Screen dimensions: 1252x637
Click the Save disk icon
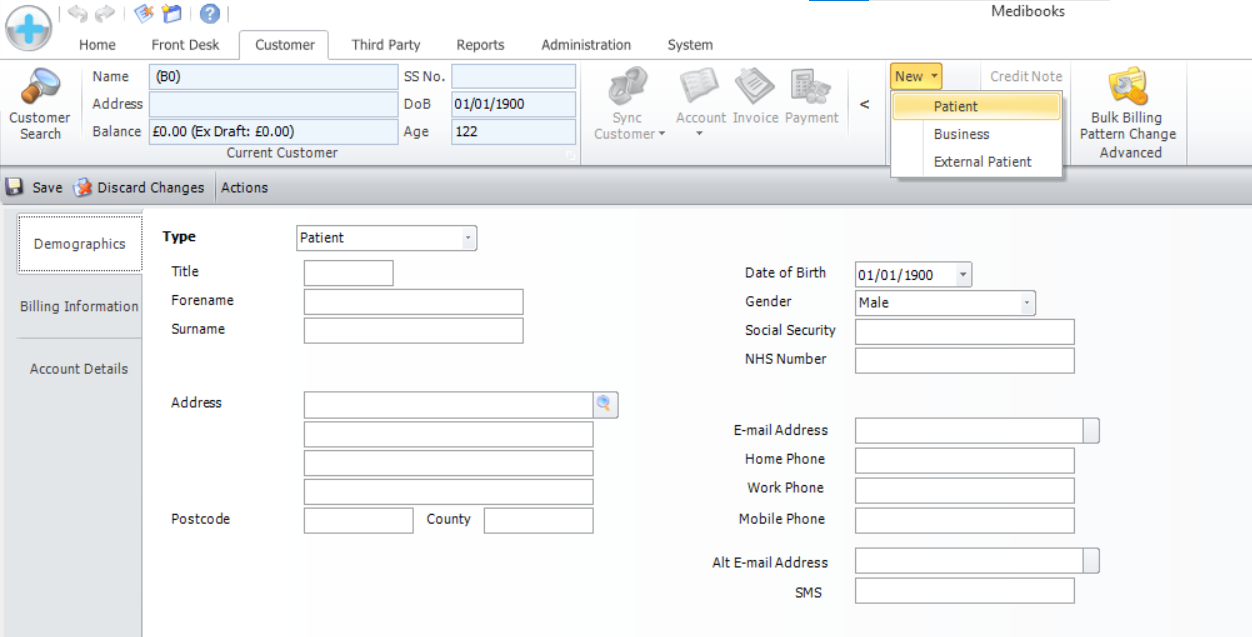click(x=15, y=187)
